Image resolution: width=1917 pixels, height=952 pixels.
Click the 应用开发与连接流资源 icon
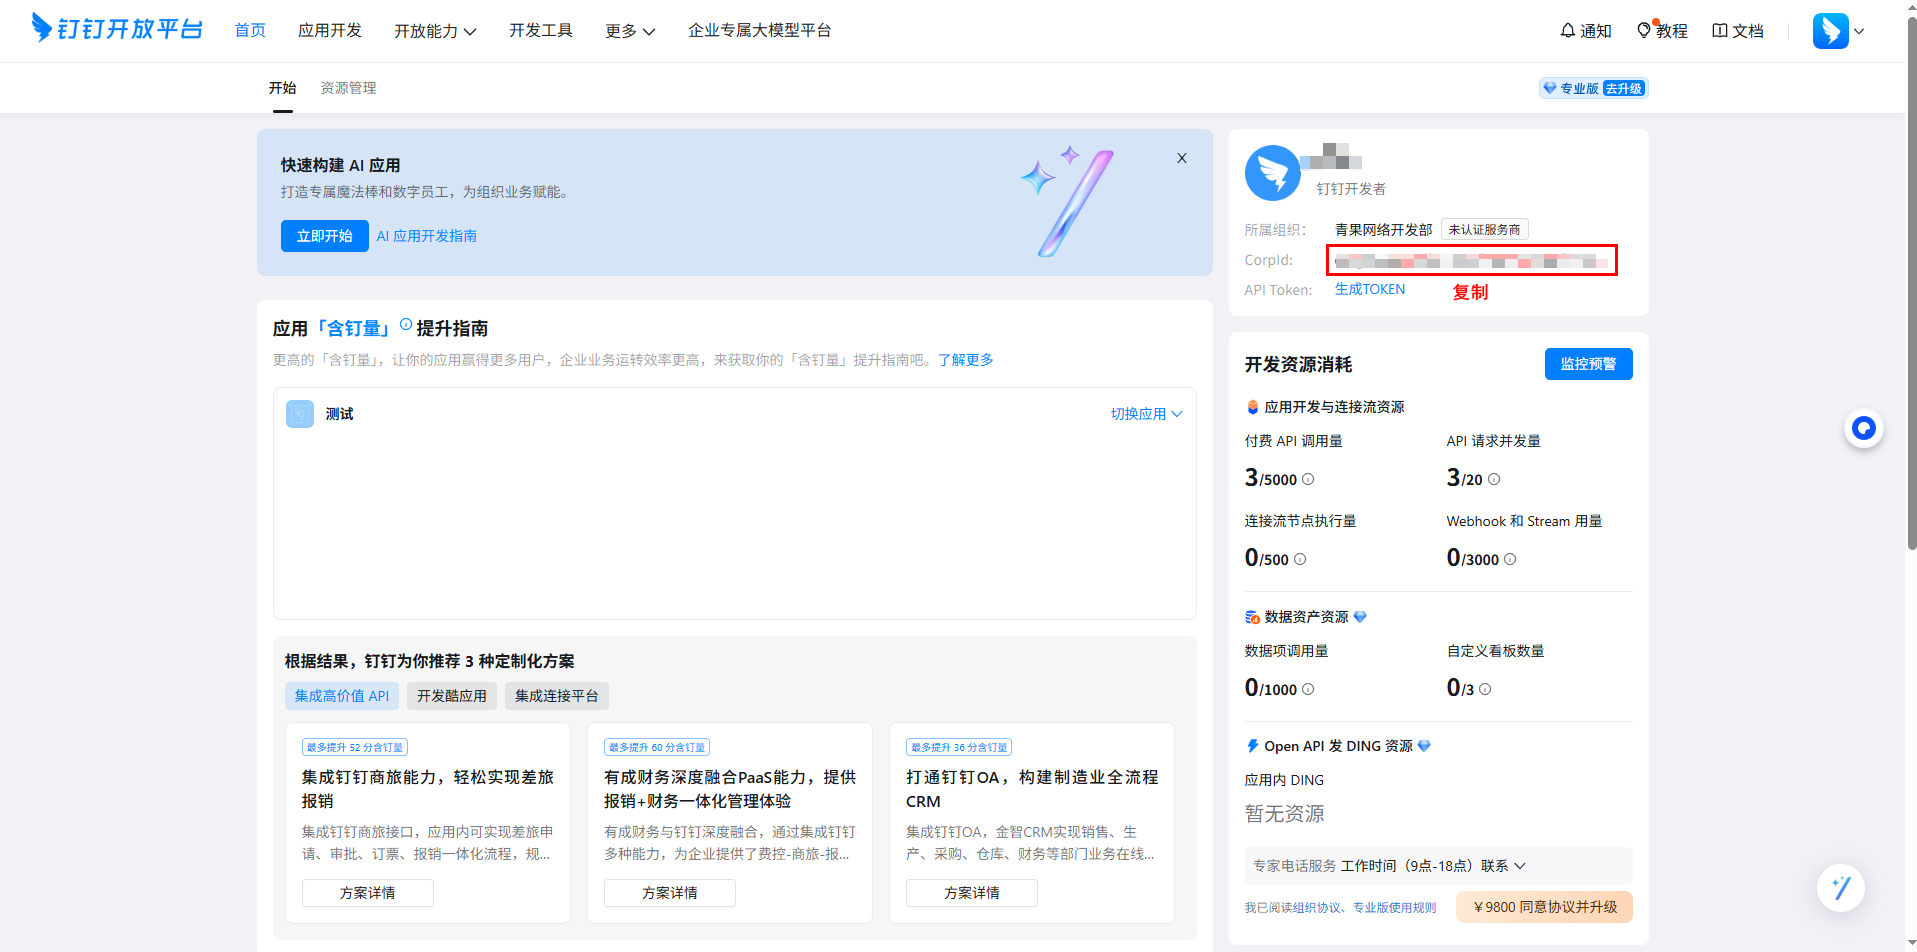click(x=1252, y=407)
